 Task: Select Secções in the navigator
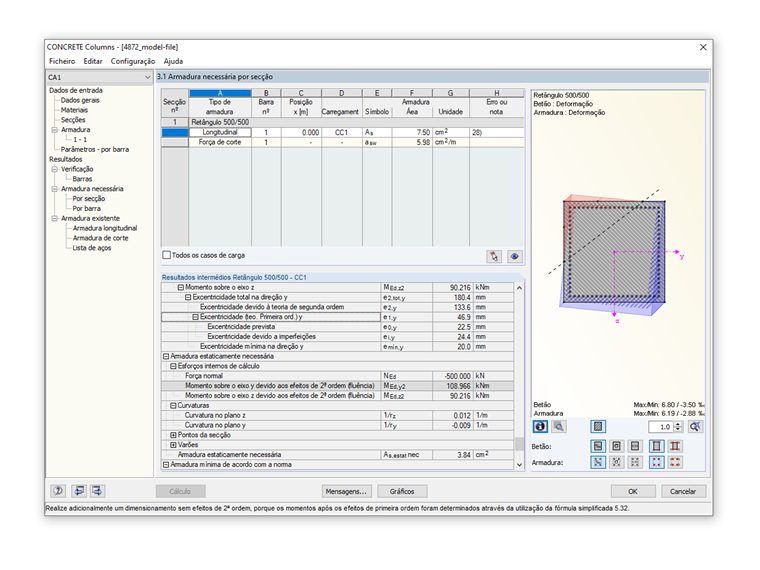(x=73, y=120)
